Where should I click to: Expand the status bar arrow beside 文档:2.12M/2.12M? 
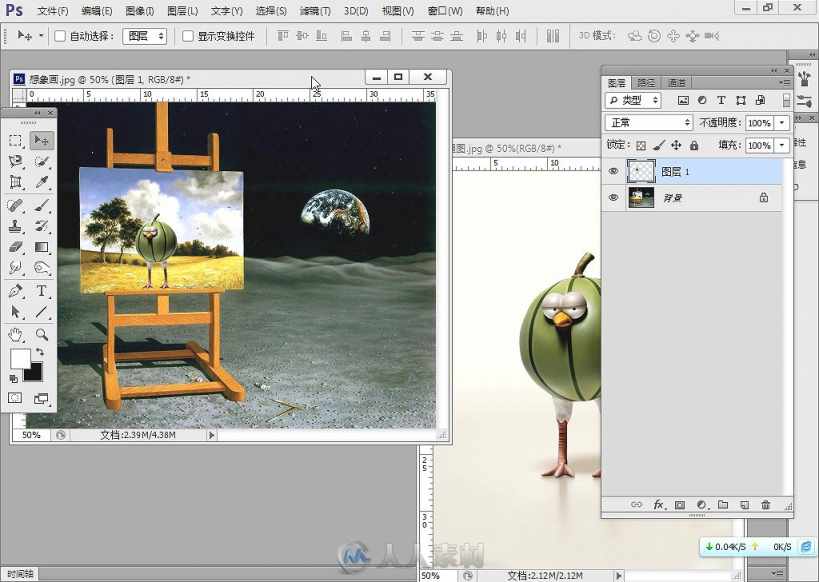[619, 576]
